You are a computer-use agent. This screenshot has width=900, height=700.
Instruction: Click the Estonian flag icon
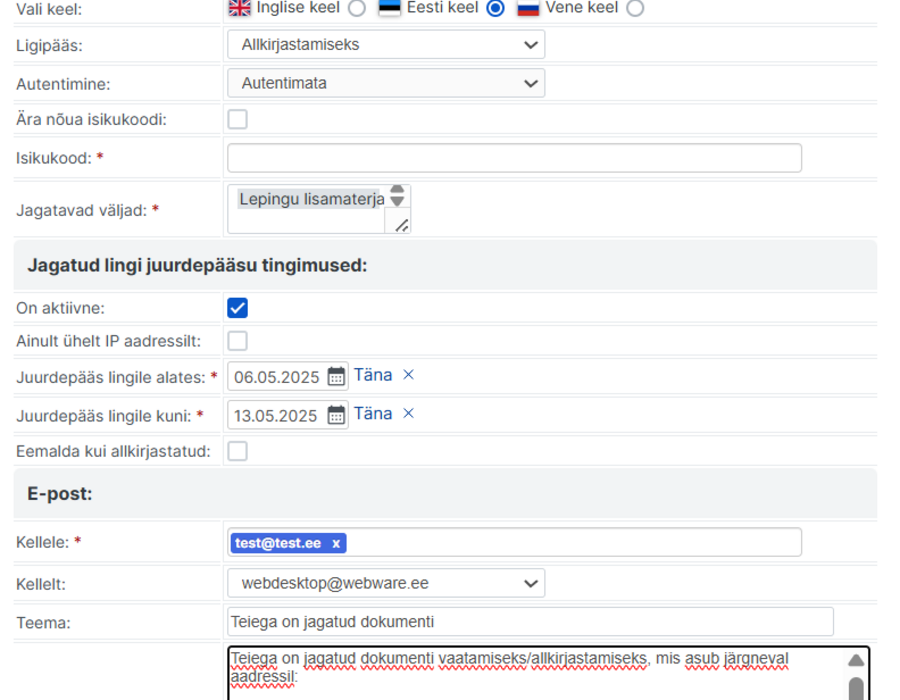click(x=390, y=8)
